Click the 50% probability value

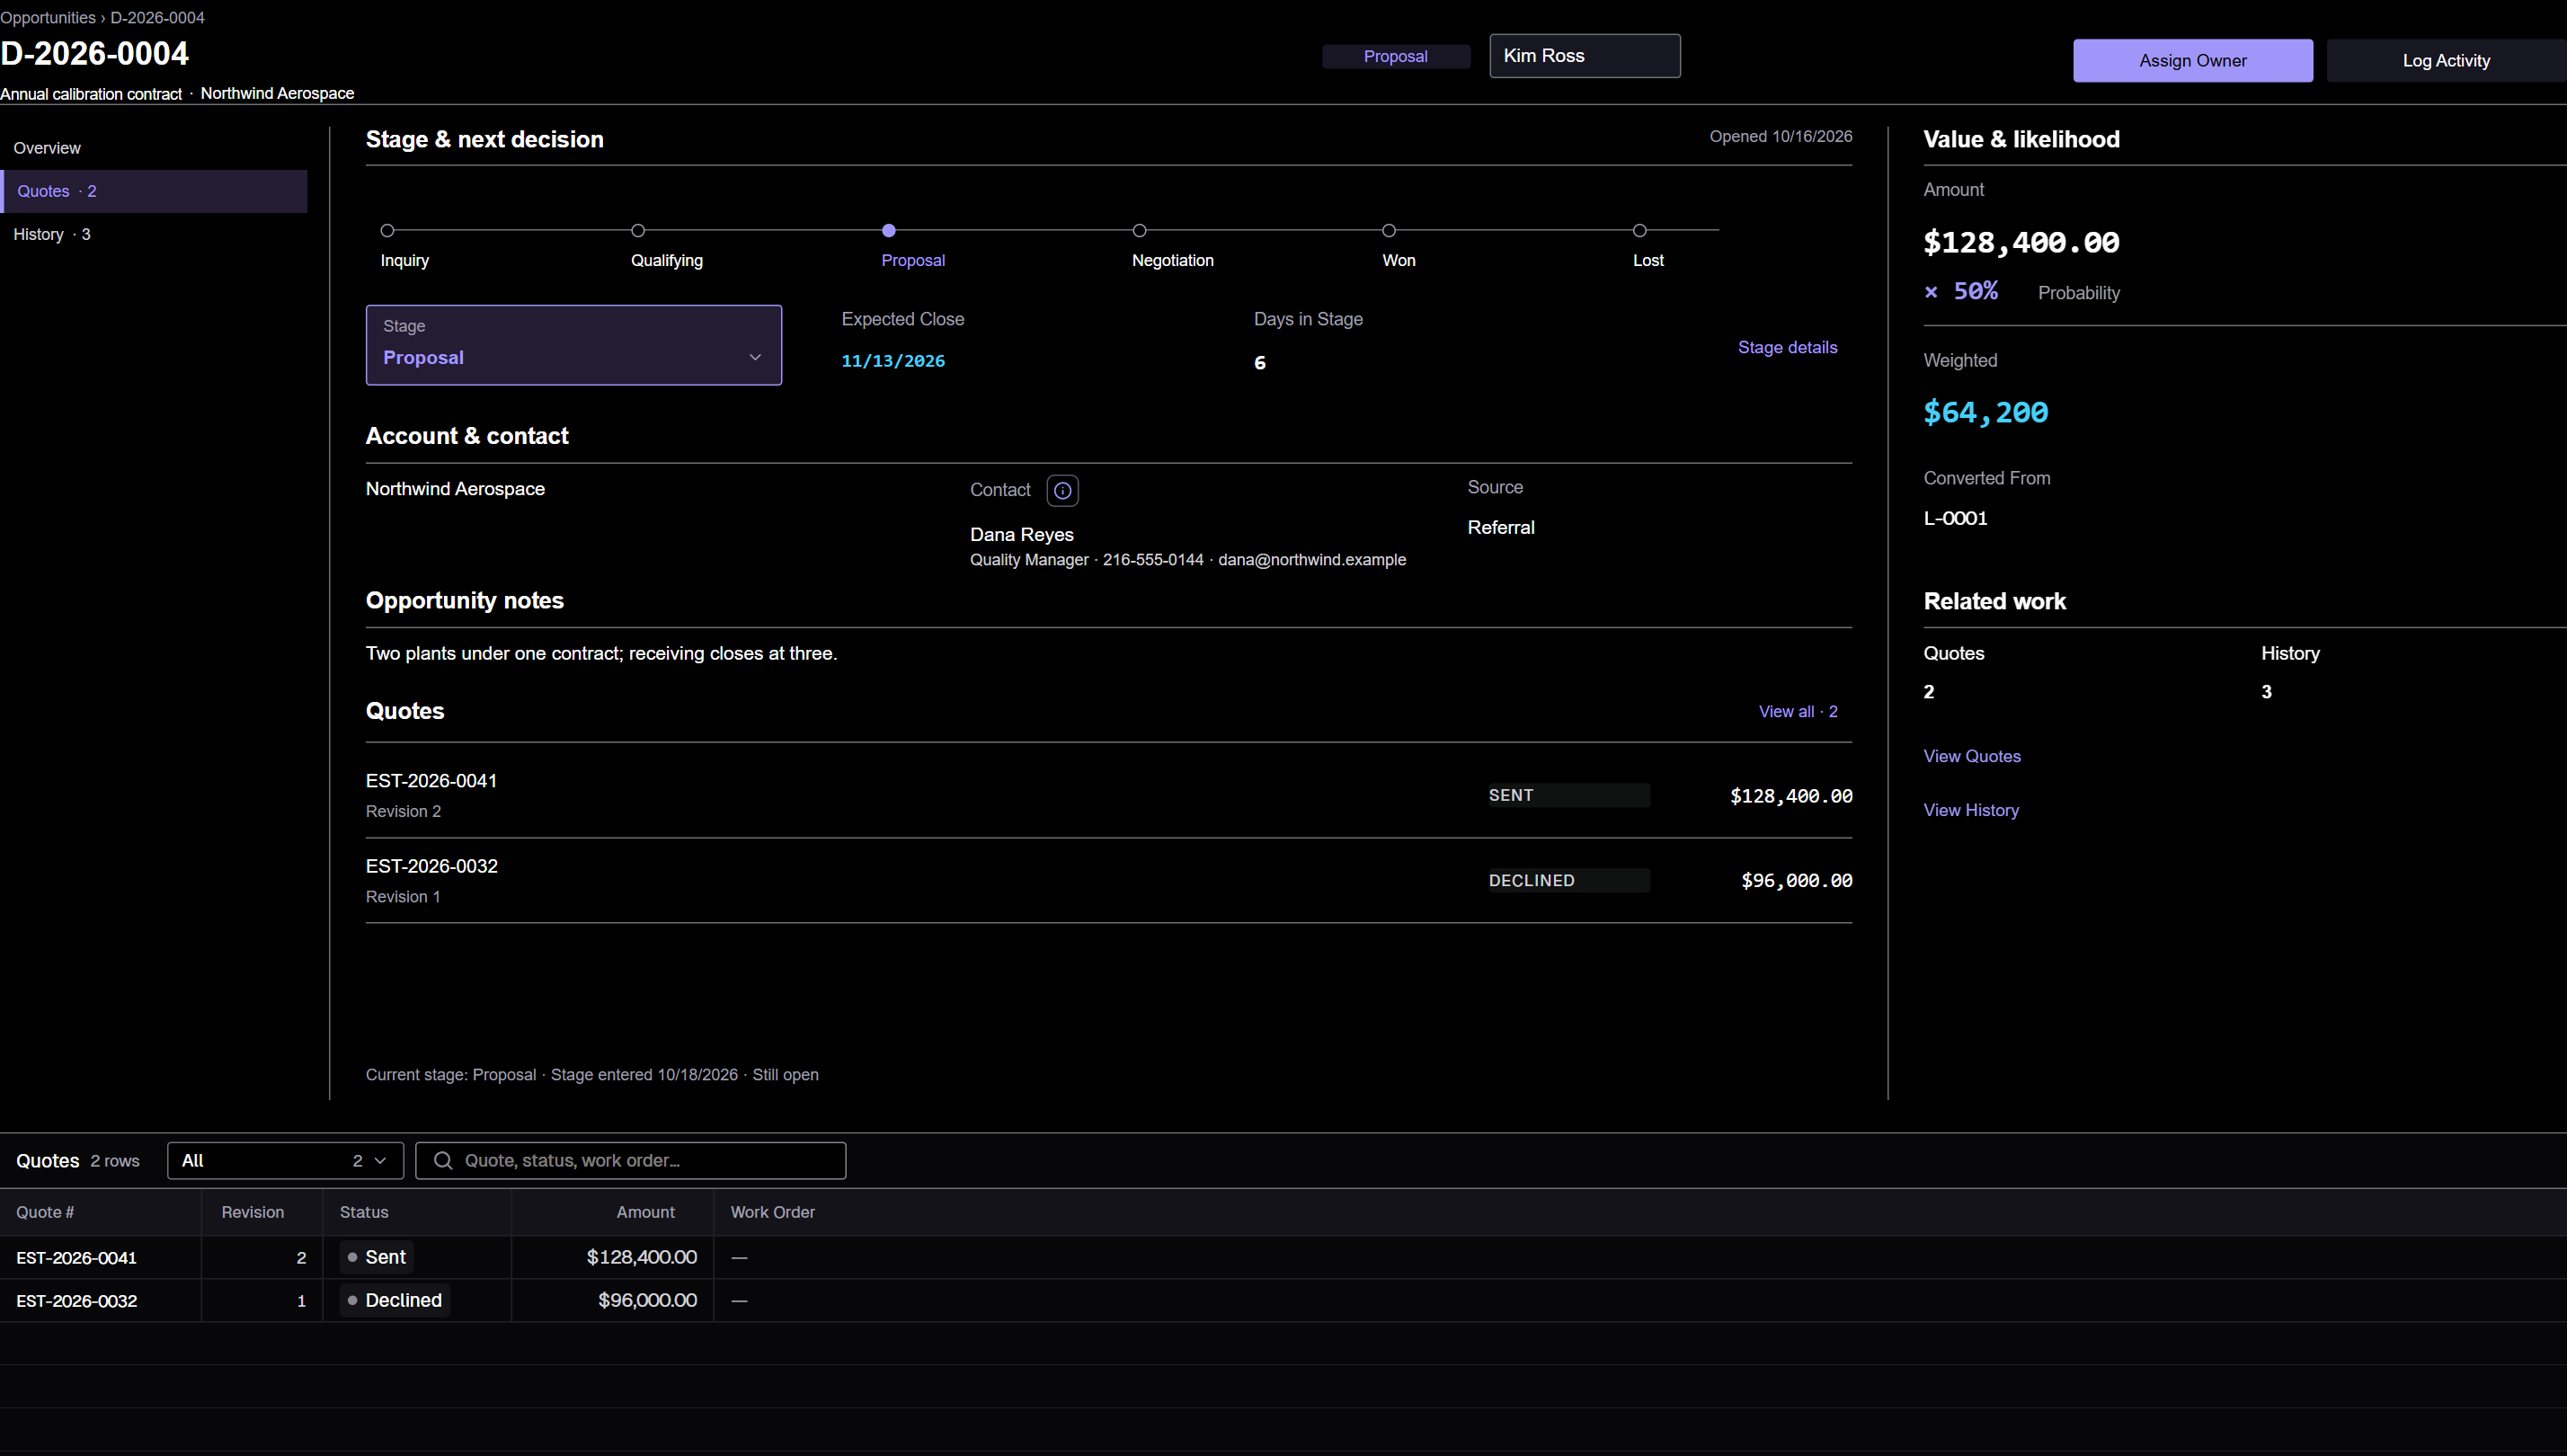coord(1975,291)
